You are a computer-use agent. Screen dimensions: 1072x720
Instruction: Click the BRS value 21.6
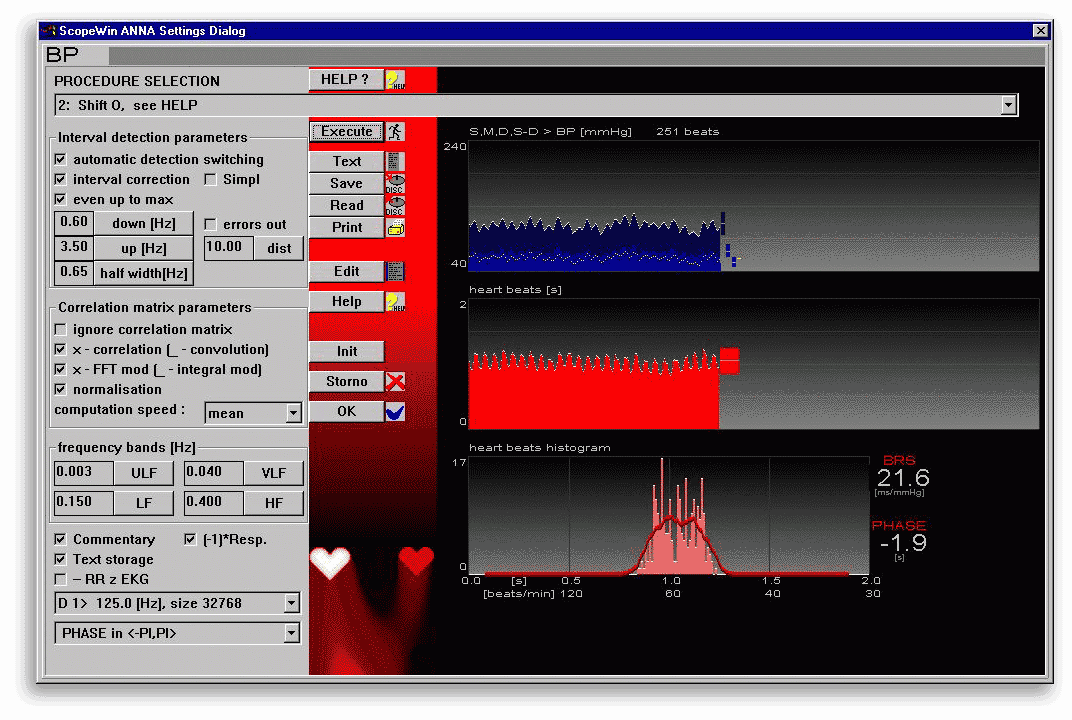tap(902, 478)
